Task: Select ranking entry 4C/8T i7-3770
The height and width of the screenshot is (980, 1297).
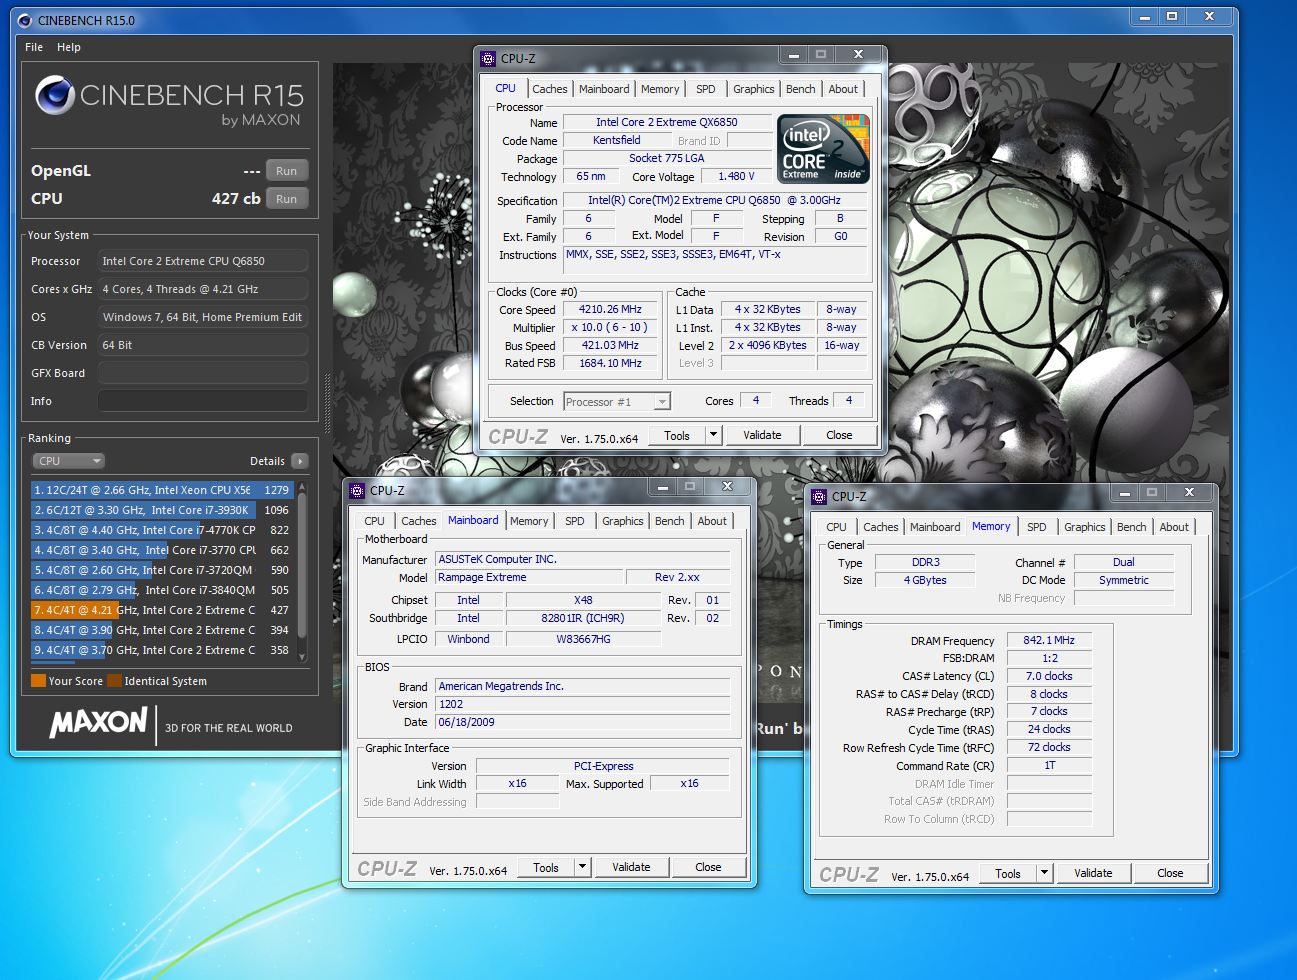Action: [x=162, y=550]
